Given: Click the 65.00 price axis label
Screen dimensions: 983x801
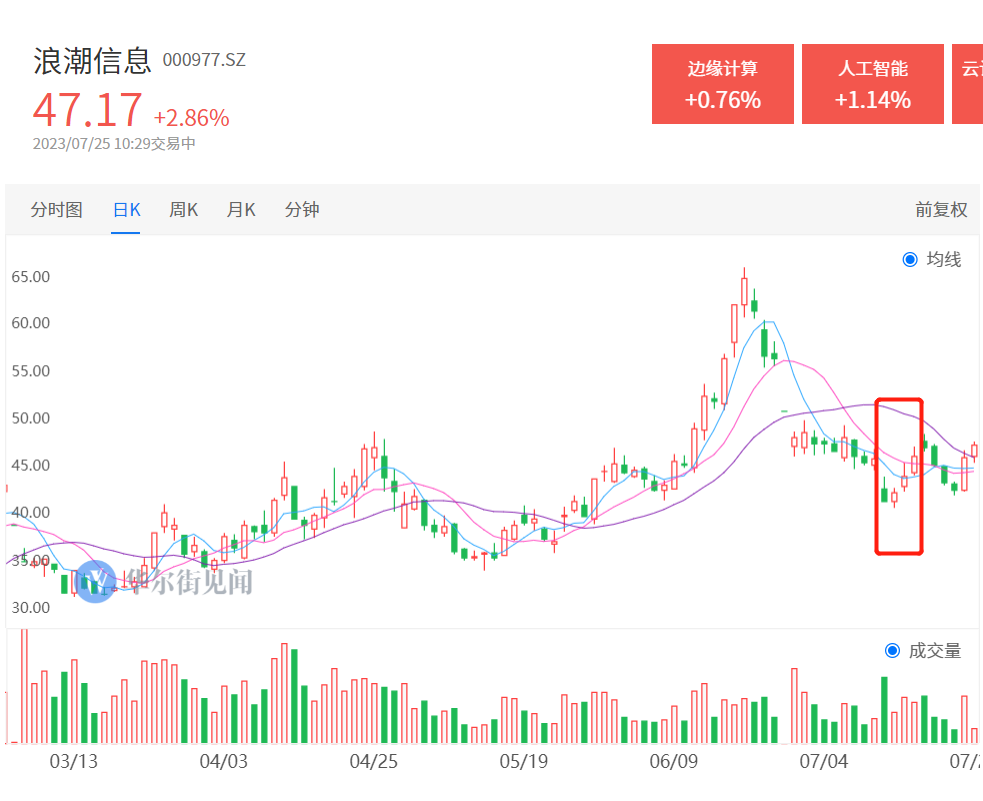Looking at the screenshot, I should point(31,276).
